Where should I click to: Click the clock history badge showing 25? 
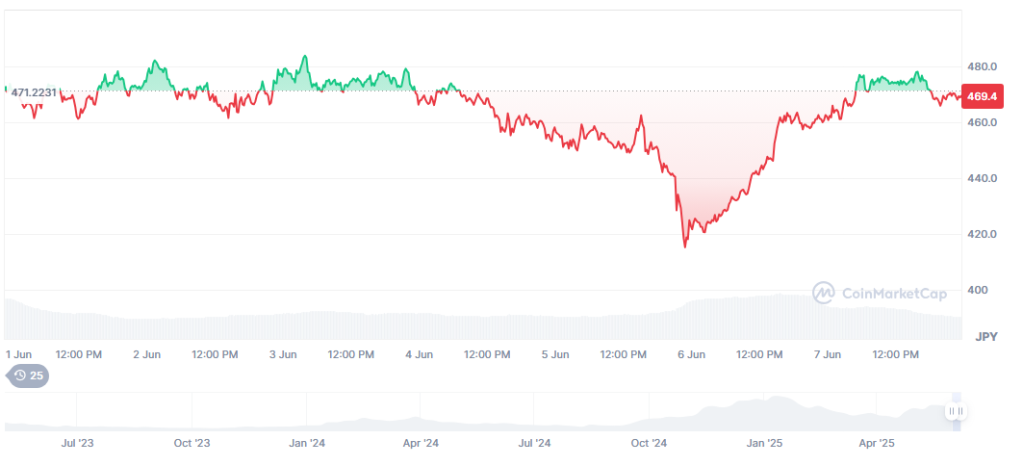click(28, 376)
